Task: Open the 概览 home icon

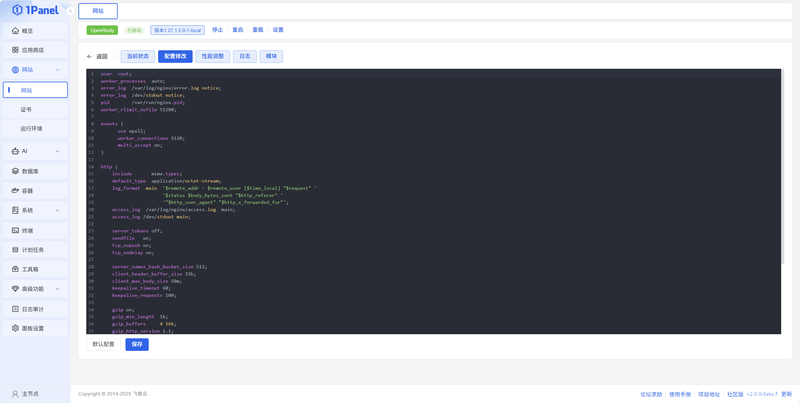Action: pyautogui.click(x=15, y=31)
